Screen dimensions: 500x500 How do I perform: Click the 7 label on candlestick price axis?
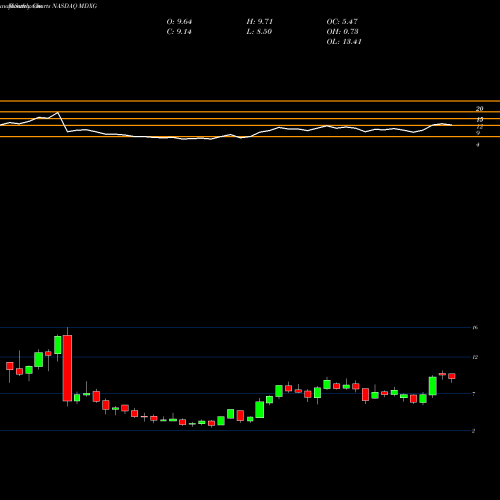point(474,394)
